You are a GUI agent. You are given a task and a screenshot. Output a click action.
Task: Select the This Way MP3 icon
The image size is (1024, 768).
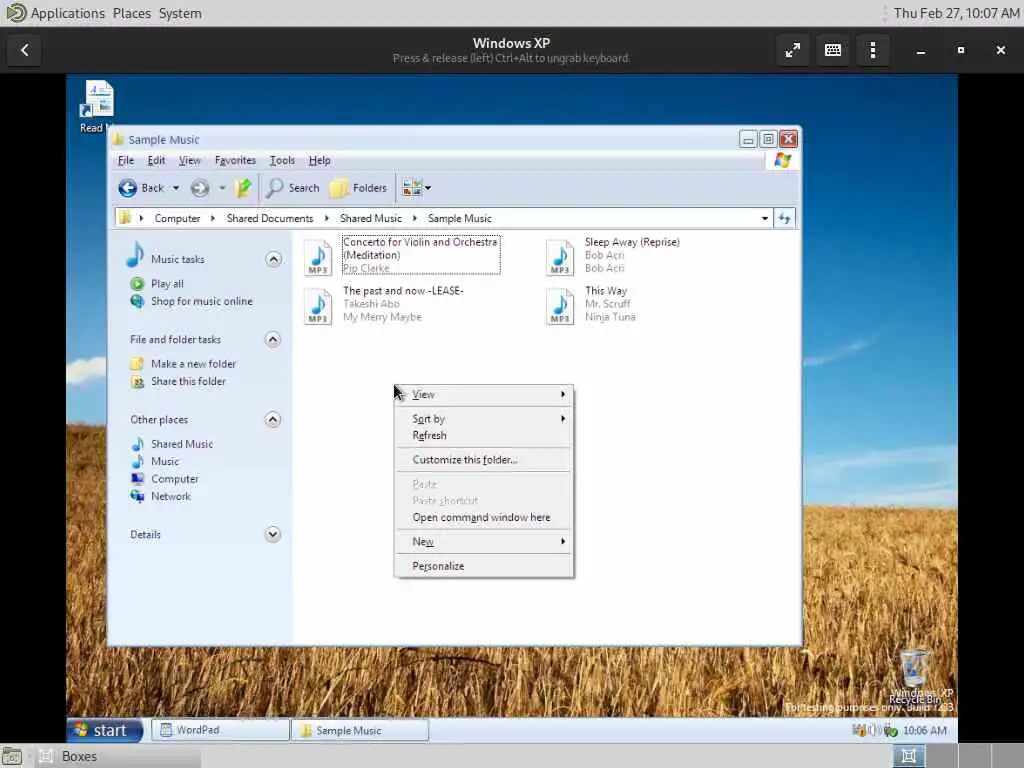(560, 307)
